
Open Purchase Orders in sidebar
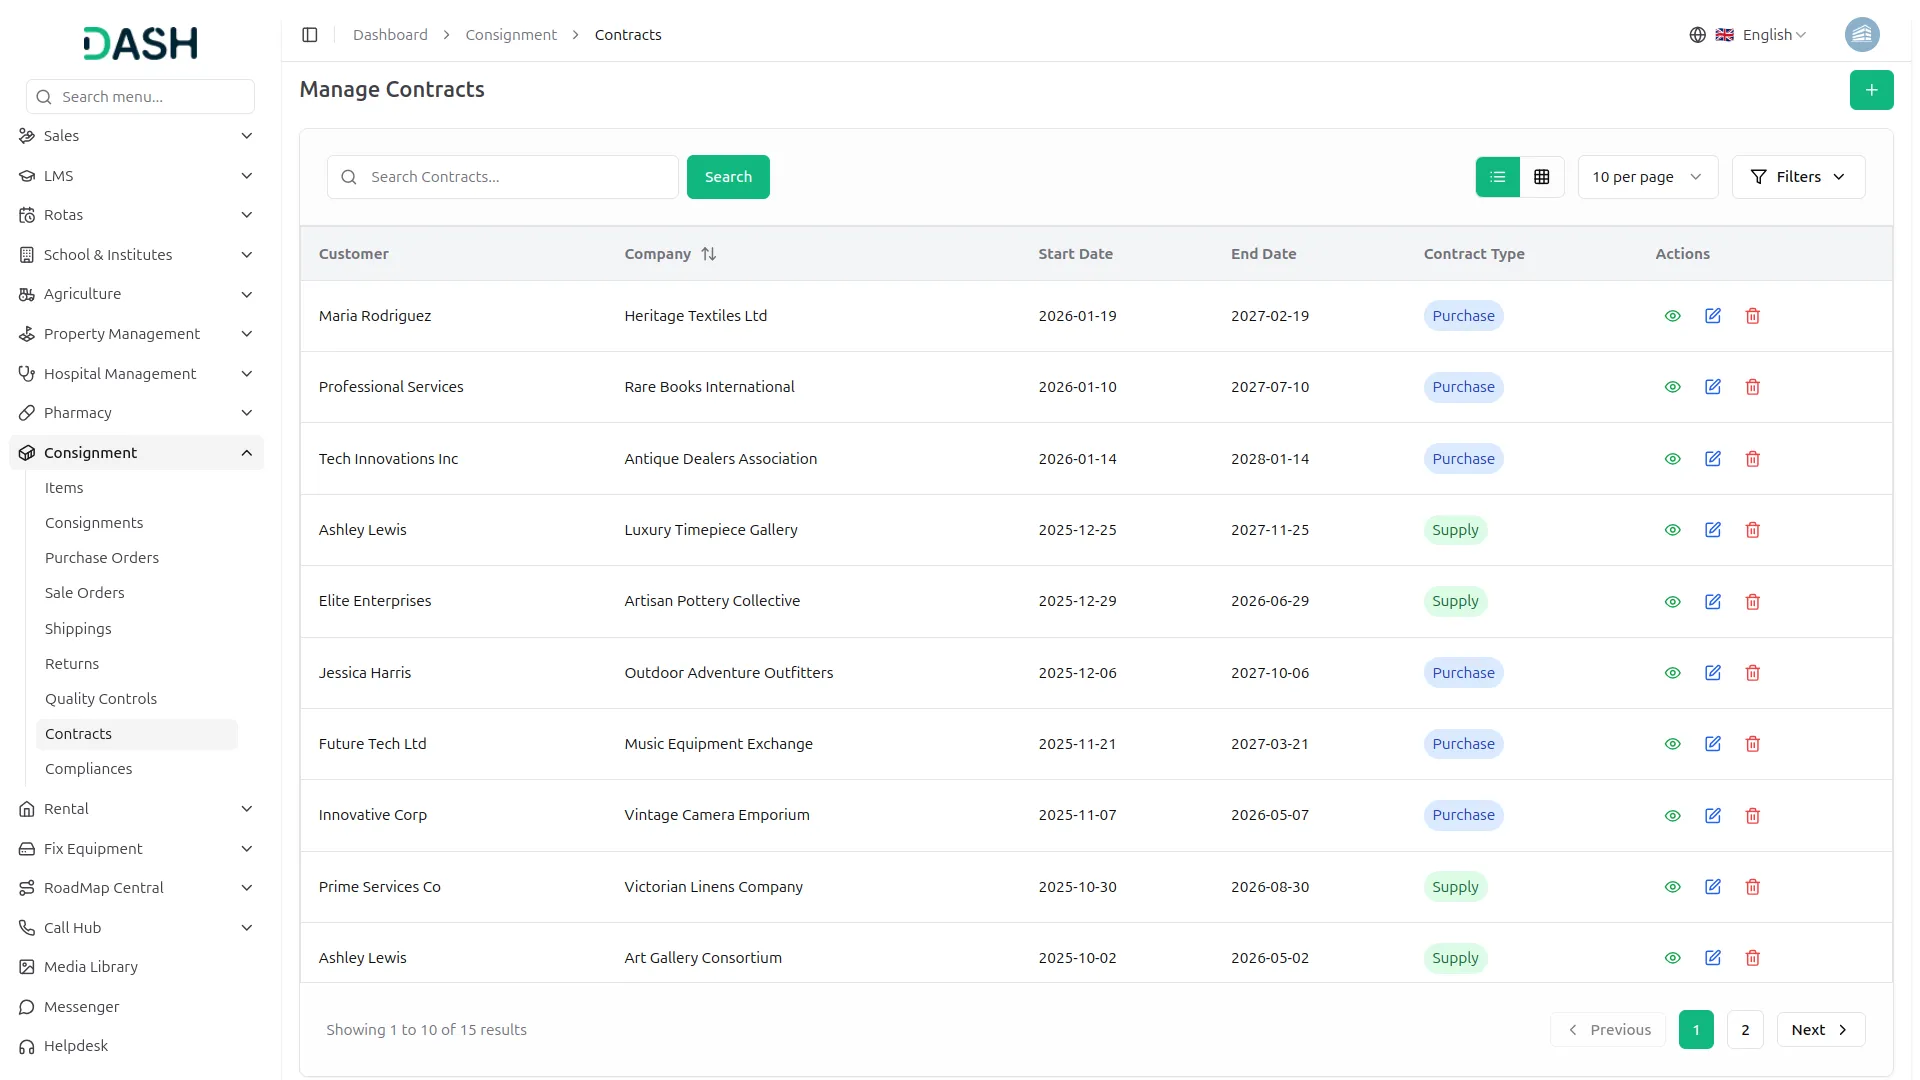click(x=102, y=558)
